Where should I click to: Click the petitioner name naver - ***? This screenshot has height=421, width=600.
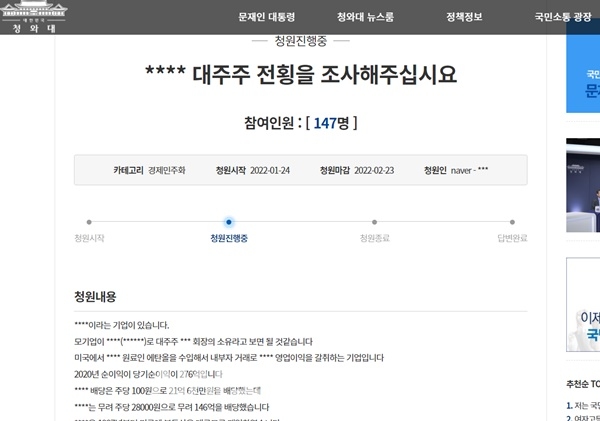[470, 170]
